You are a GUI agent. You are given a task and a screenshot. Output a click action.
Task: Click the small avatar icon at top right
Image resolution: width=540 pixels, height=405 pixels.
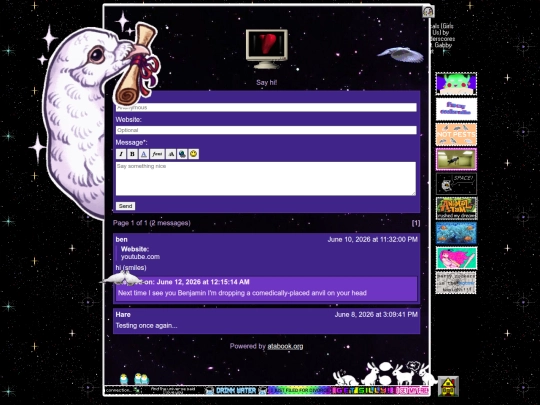point(428,12)
